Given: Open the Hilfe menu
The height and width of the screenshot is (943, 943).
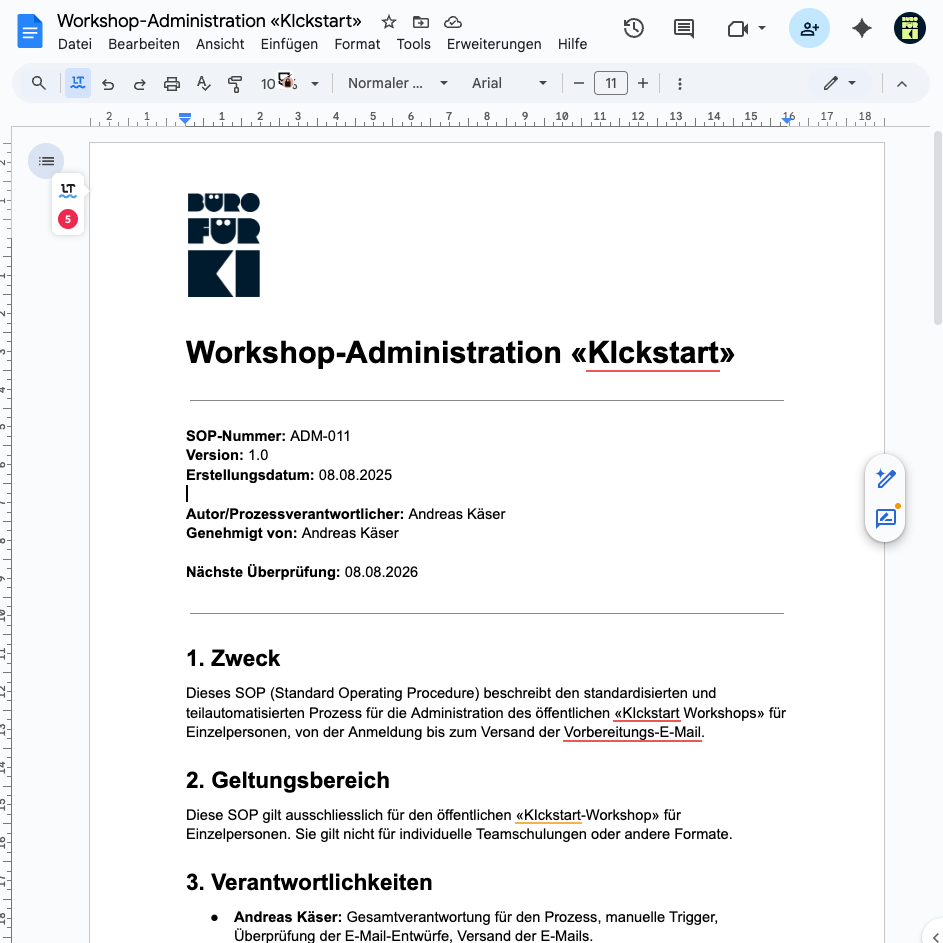Looking at the screenshot, I should pos(572,45).
